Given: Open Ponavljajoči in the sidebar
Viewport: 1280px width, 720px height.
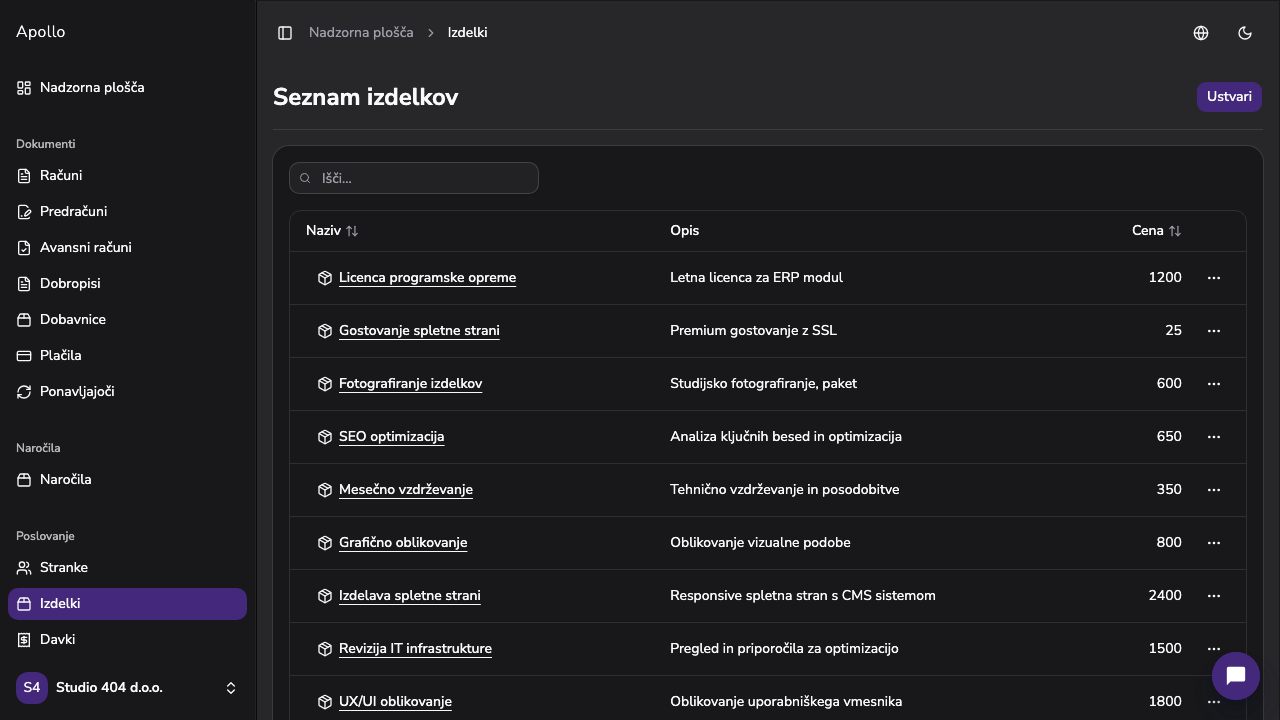Looking at the screenshot, I should pyautogui.click(x=127, y=392).
